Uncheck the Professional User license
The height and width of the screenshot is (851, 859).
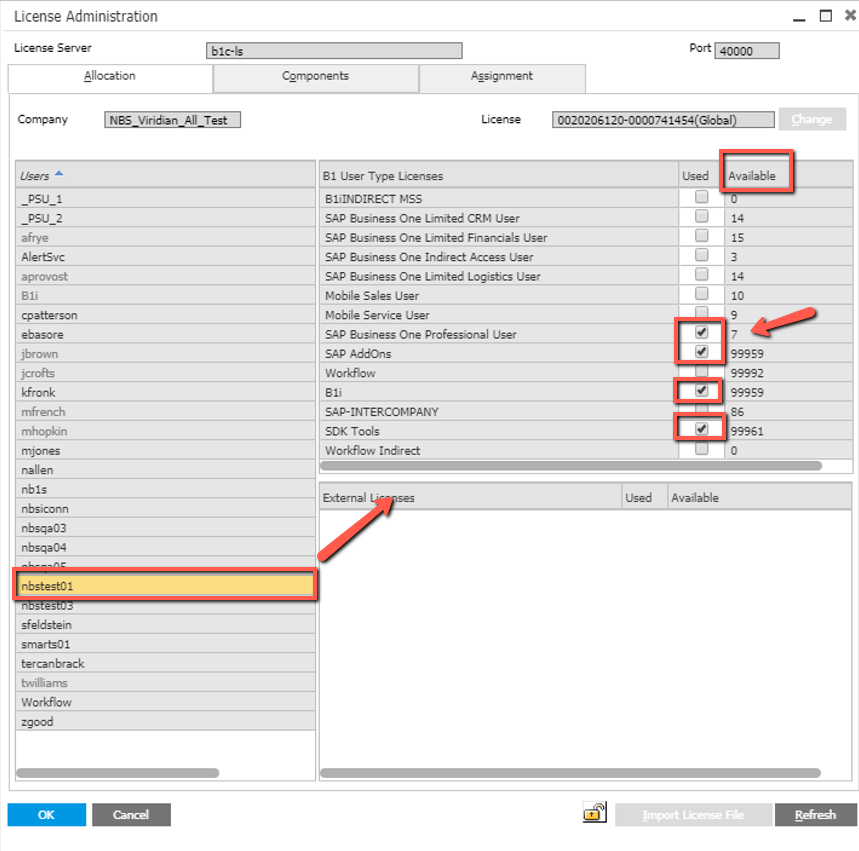click(701, 332)
